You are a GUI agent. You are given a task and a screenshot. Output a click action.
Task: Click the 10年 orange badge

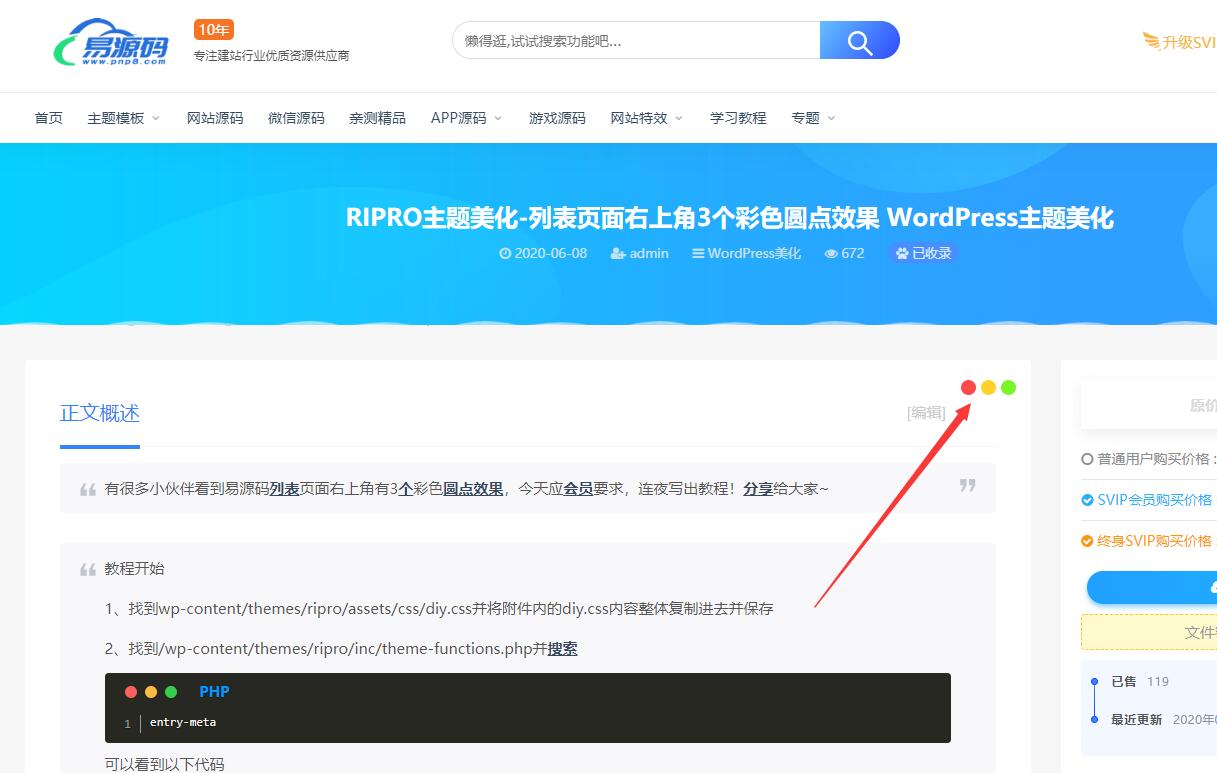pyautogui.click(x=214, y=30)
